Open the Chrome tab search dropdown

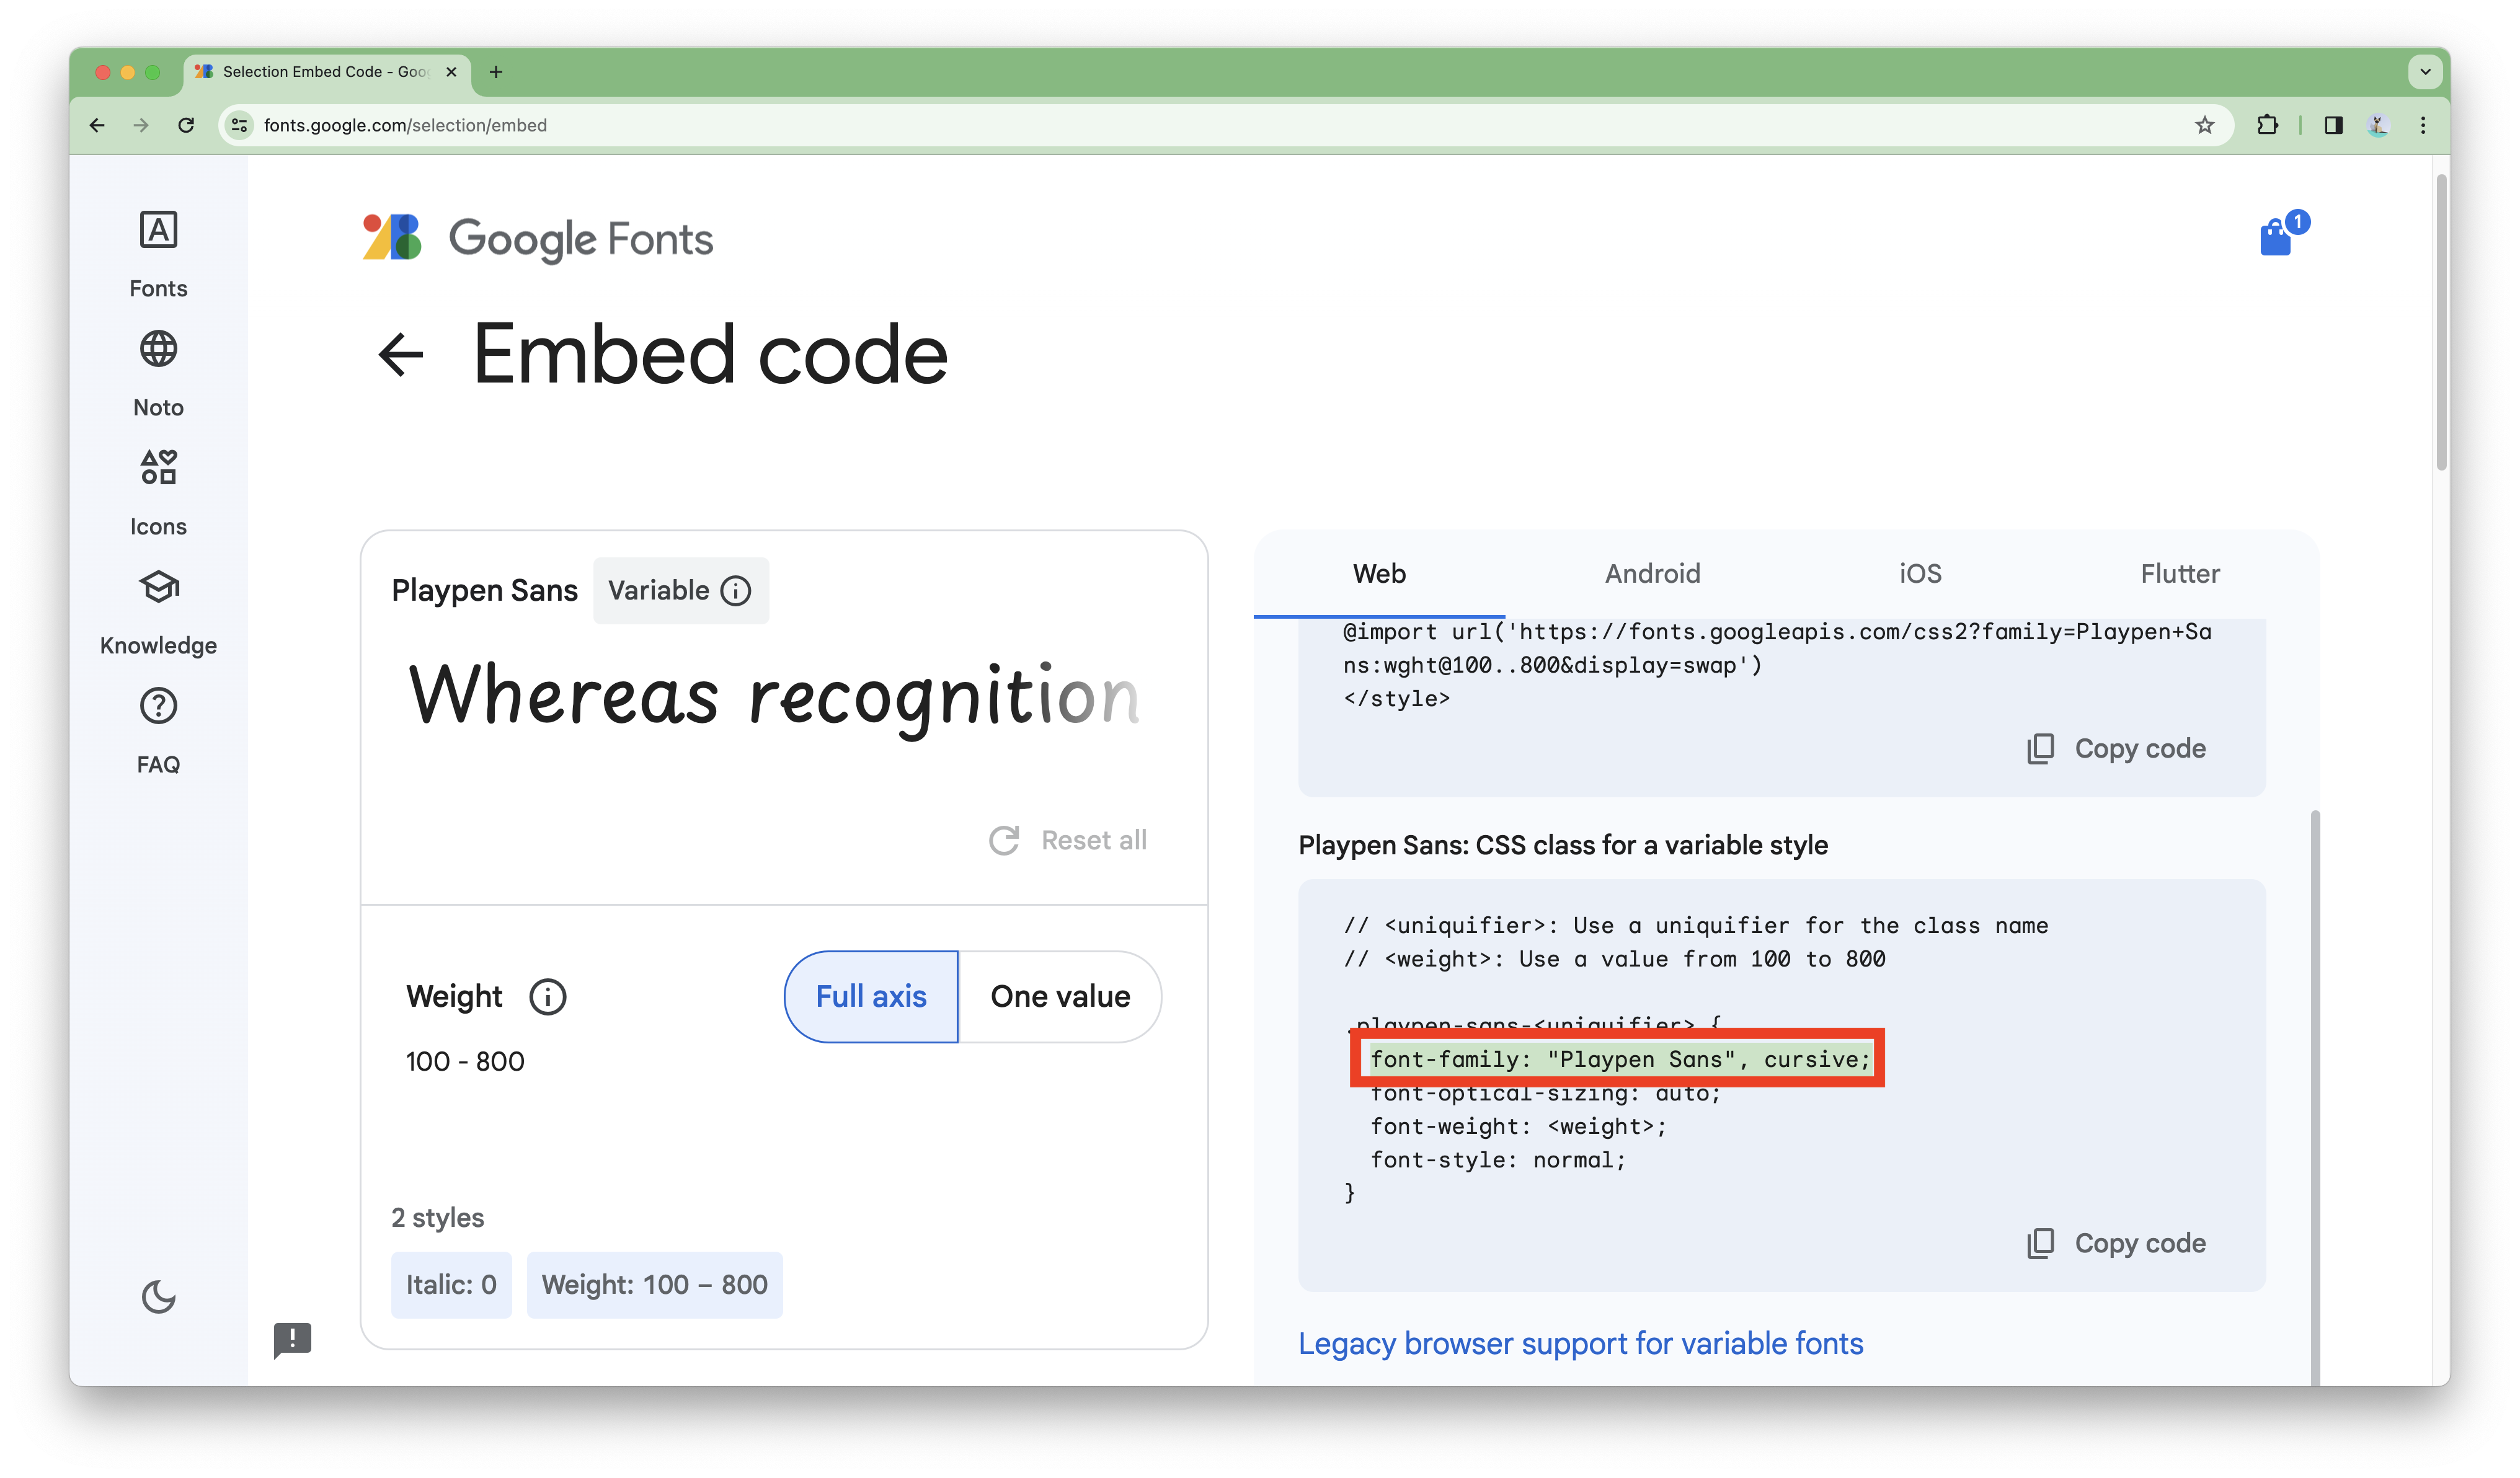click(x=2424, y=72)
